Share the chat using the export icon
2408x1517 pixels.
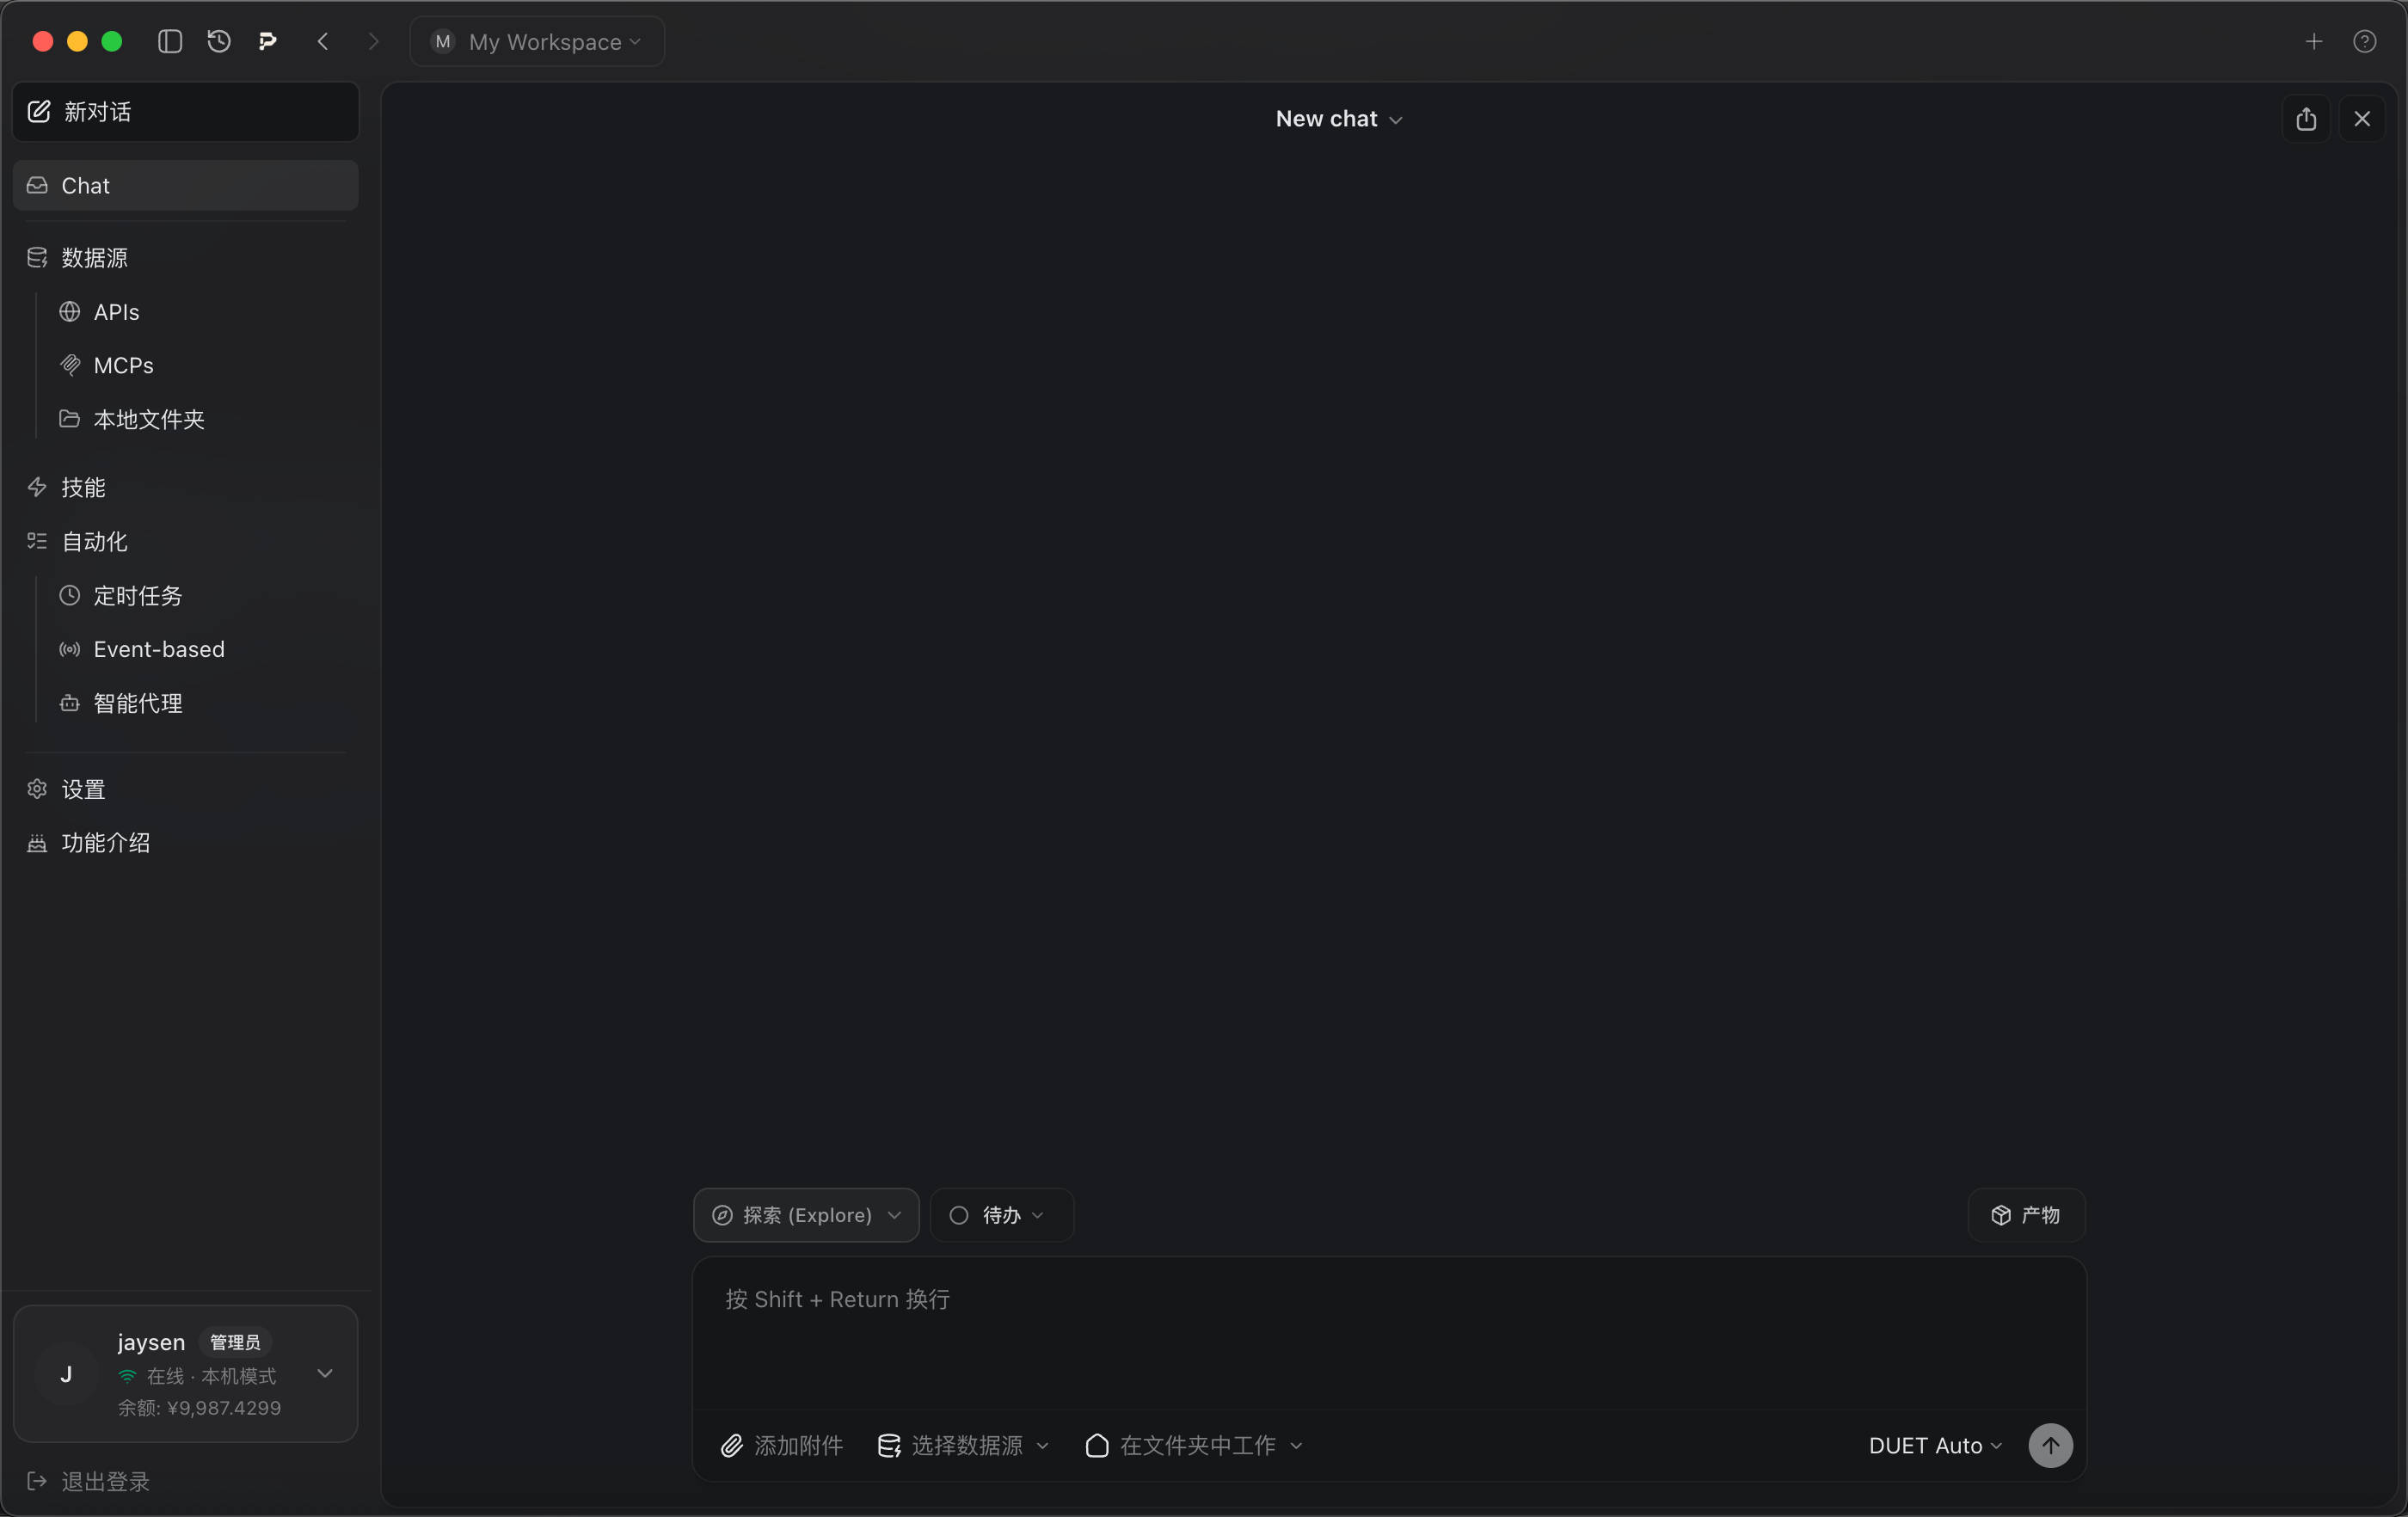2306,119
